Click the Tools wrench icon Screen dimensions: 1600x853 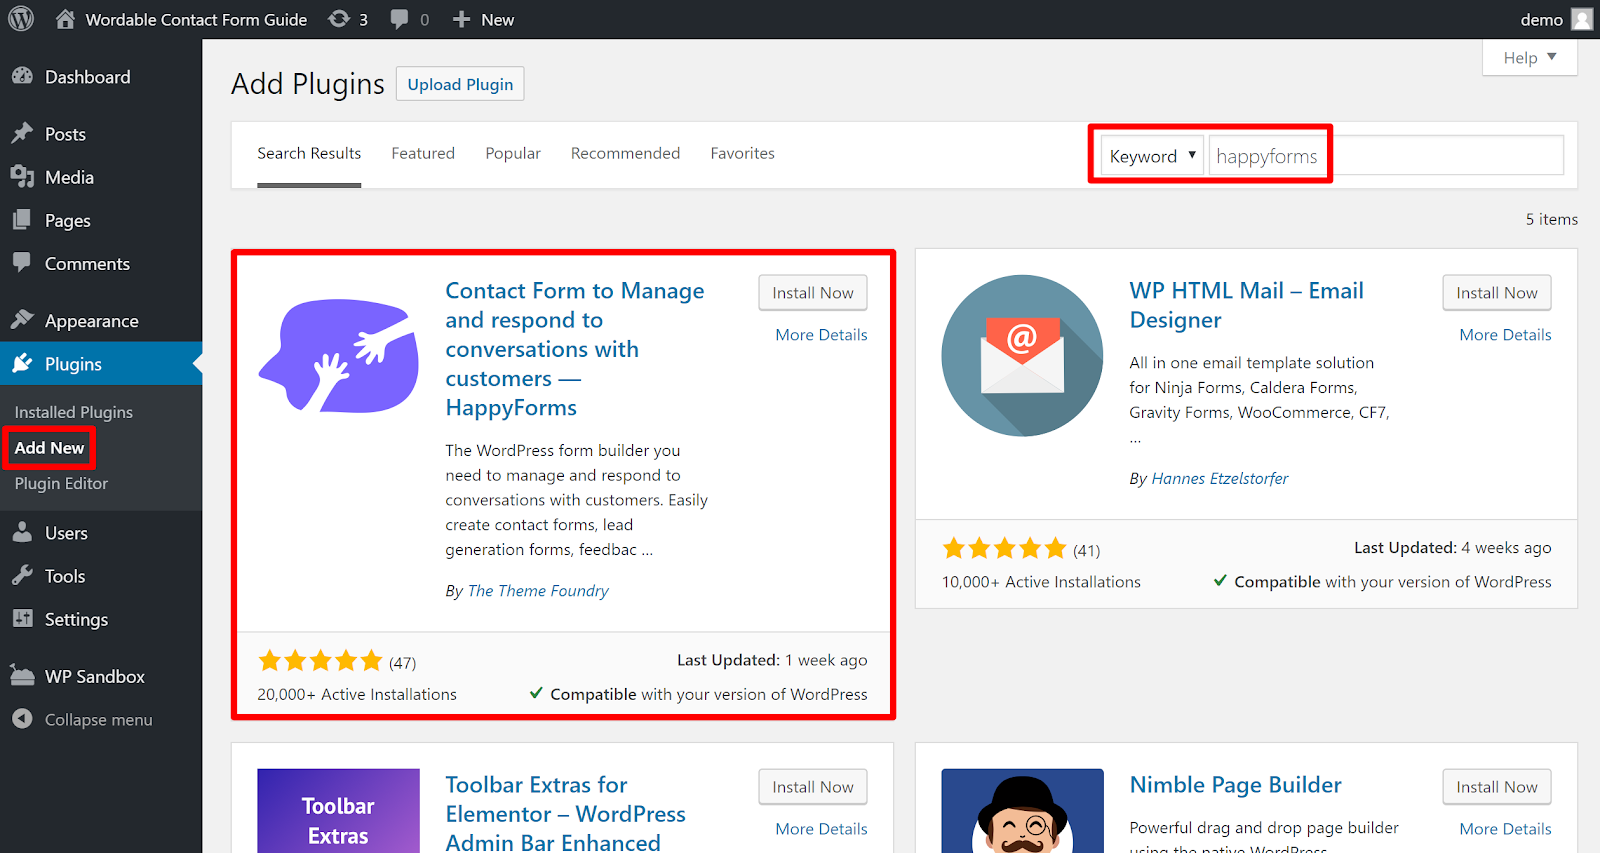22,575
